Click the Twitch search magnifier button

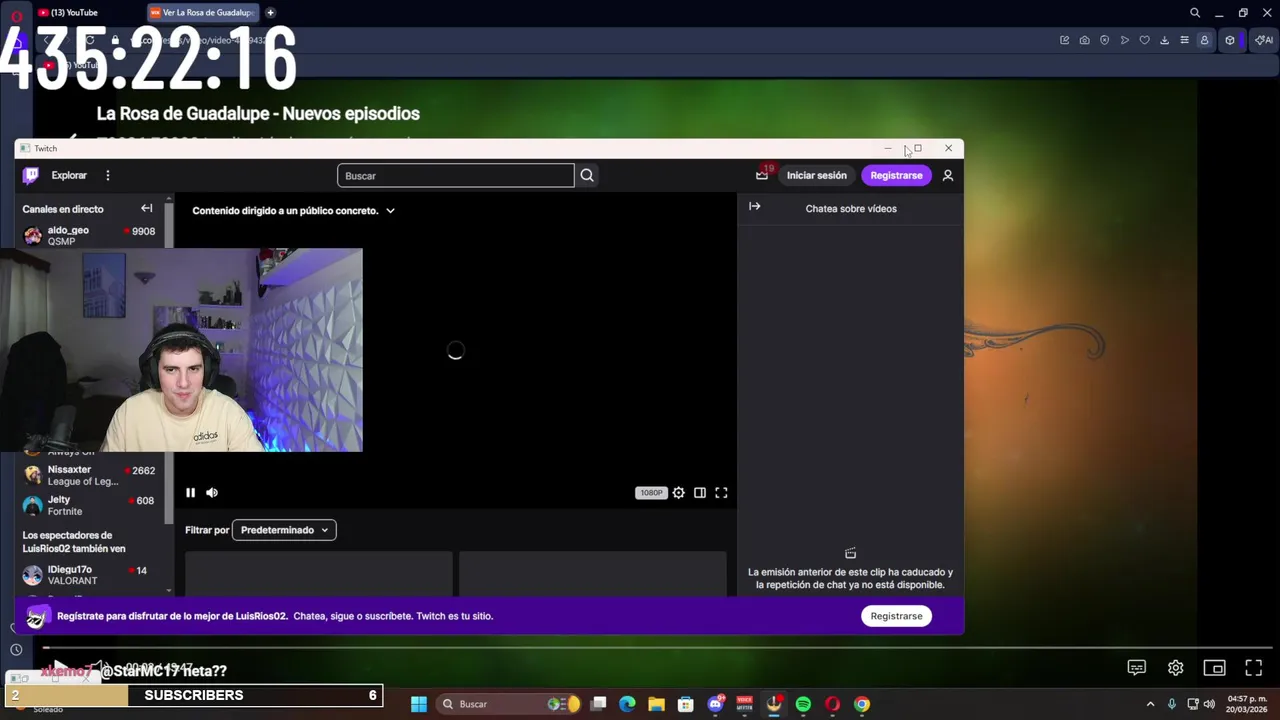tap(587, 176)
